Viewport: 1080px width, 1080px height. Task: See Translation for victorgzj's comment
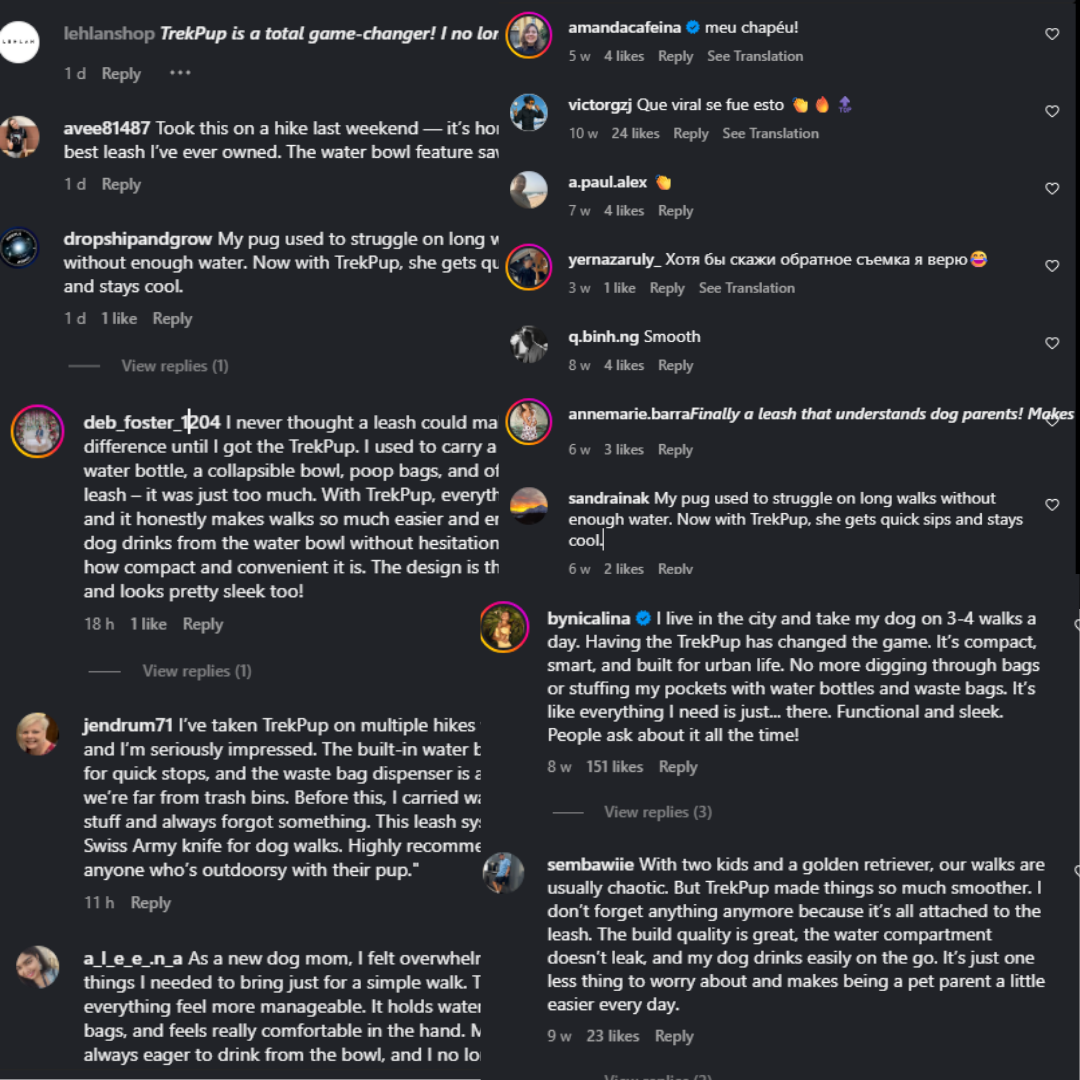(770, 134)
